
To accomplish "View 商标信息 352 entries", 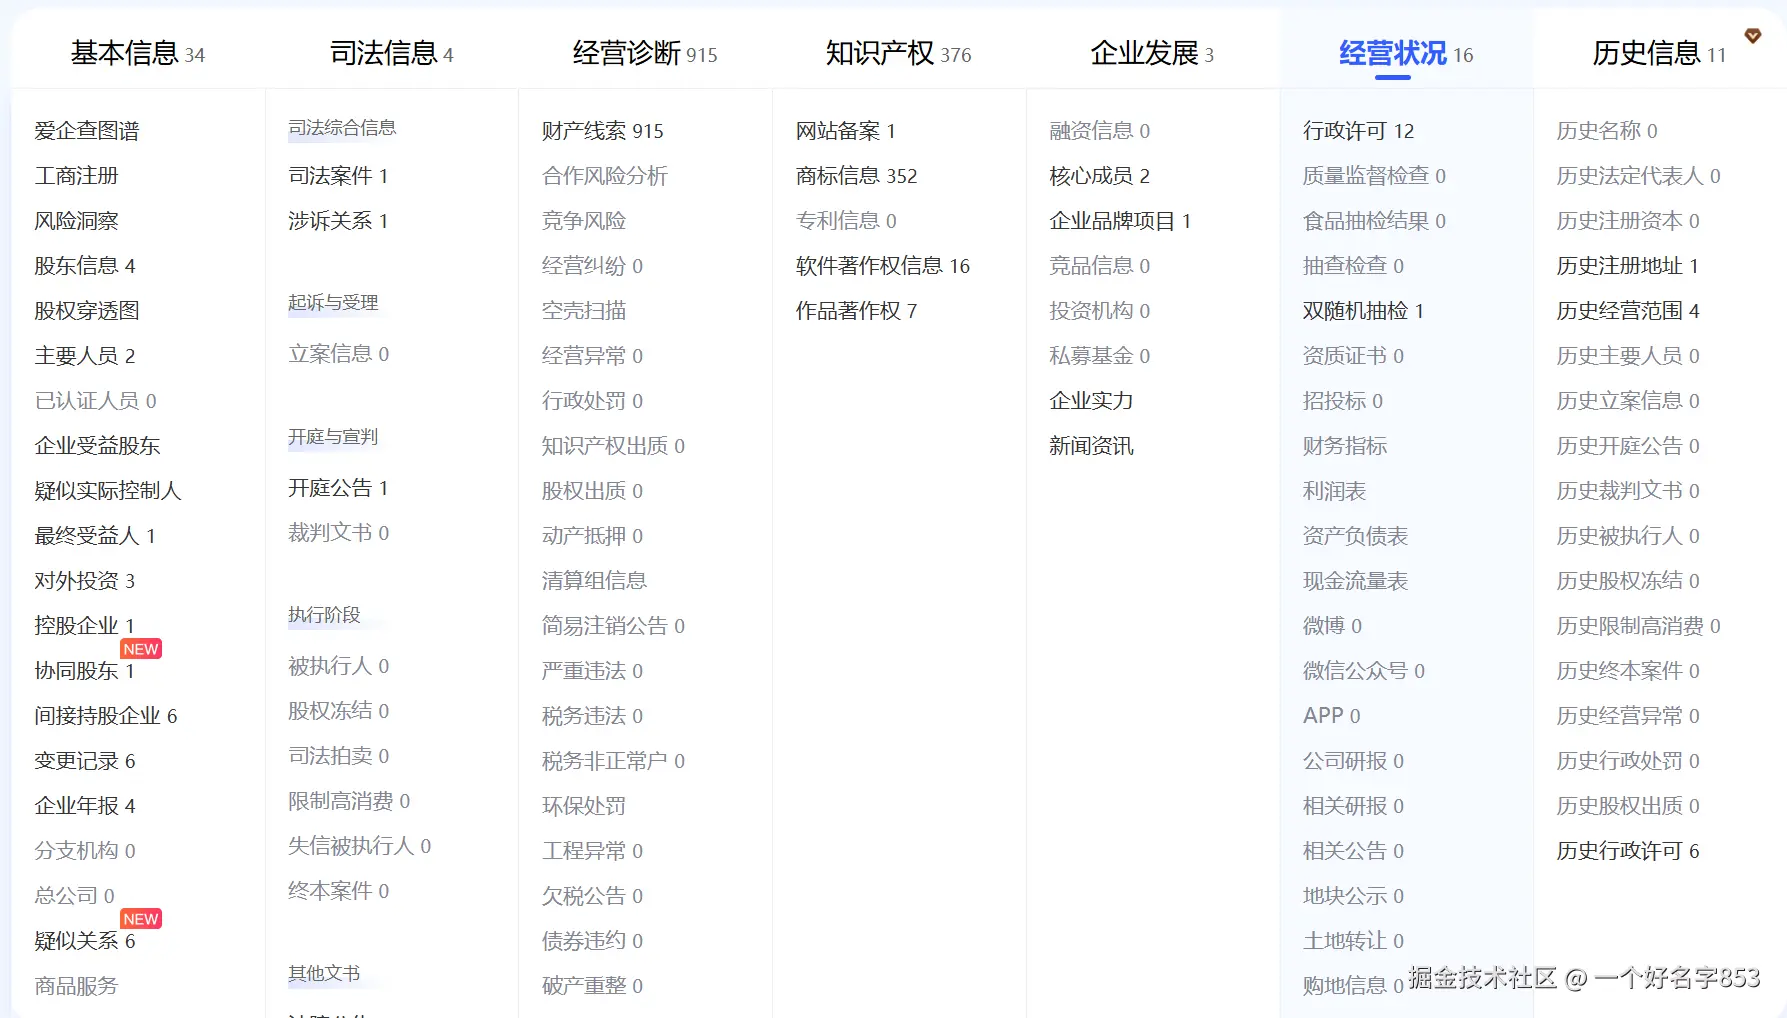I will click(856, 176).
